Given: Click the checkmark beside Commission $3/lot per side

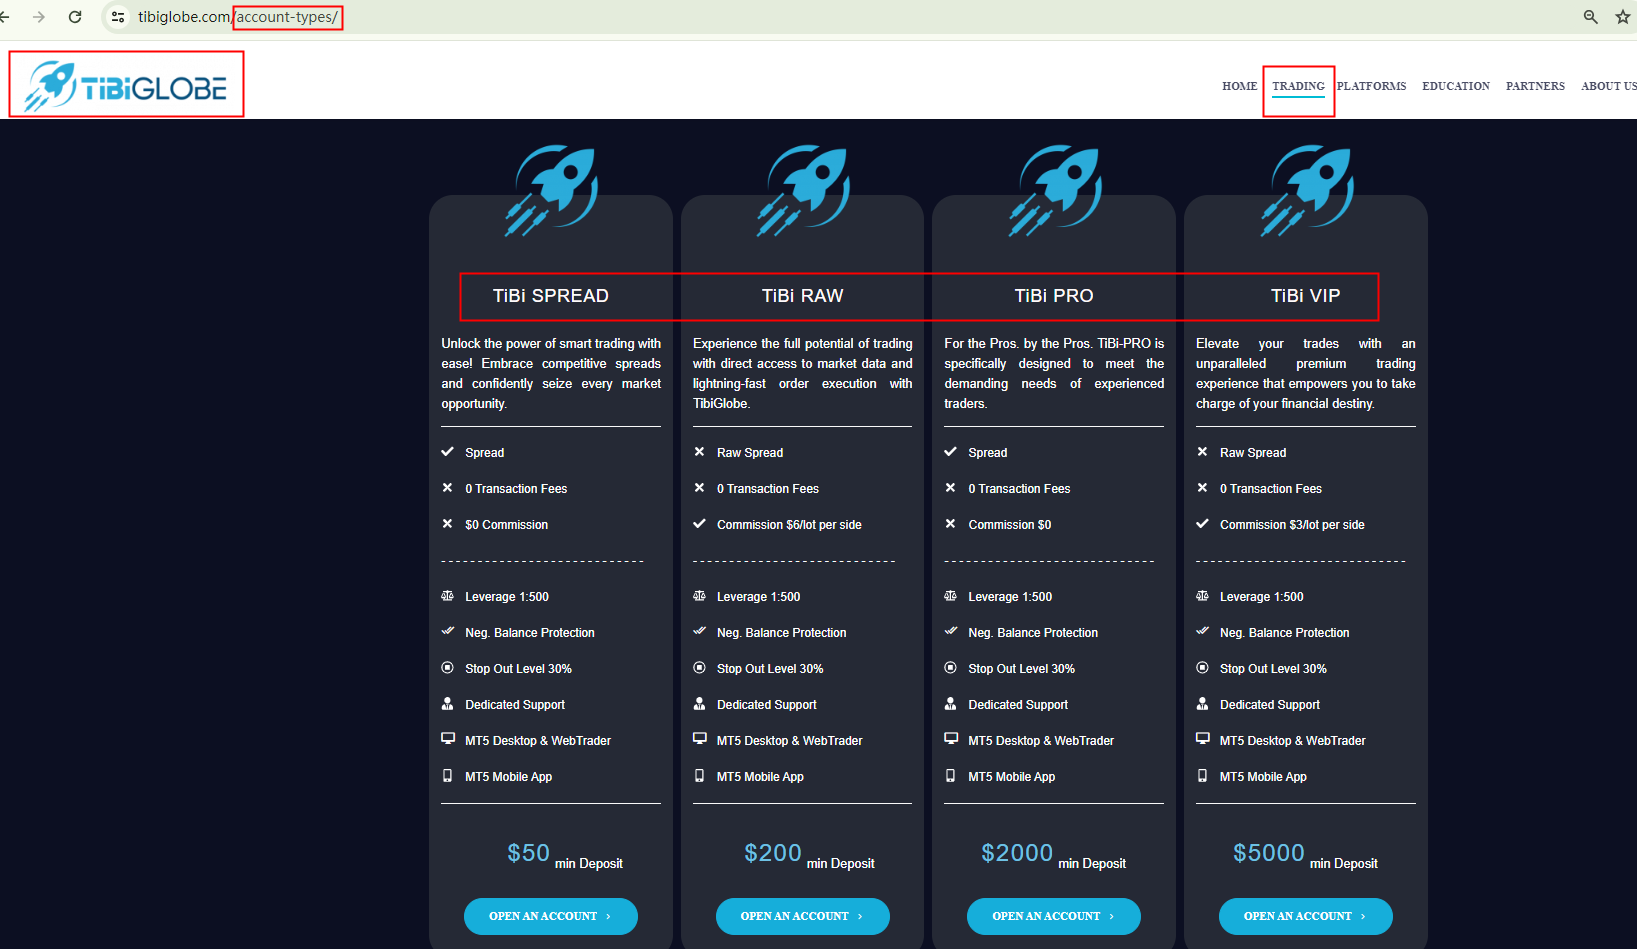Looking at the screenshot, I should pyautogui.click(x=1202, y=524).
